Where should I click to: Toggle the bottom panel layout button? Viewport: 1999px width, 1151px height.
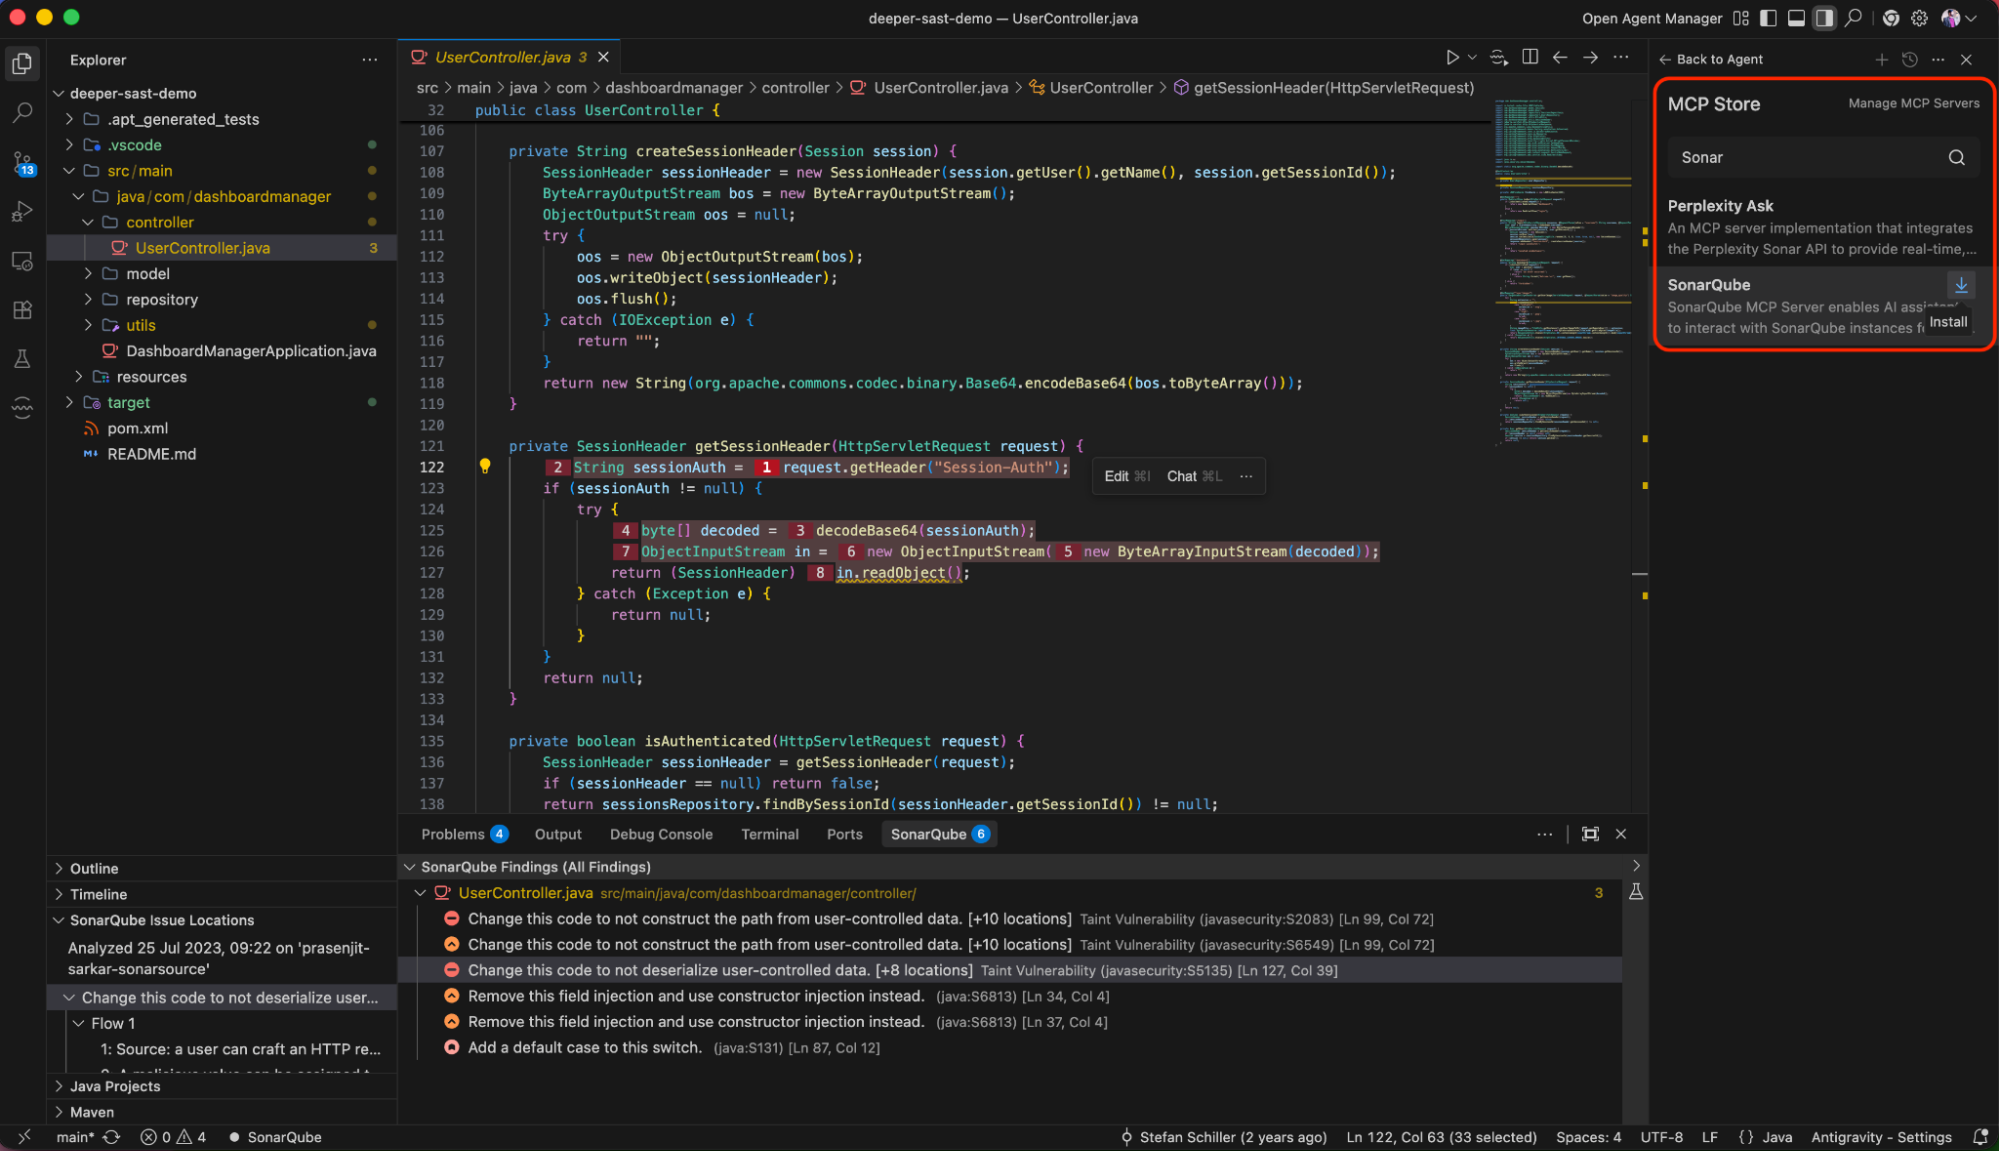point(1796,18)
